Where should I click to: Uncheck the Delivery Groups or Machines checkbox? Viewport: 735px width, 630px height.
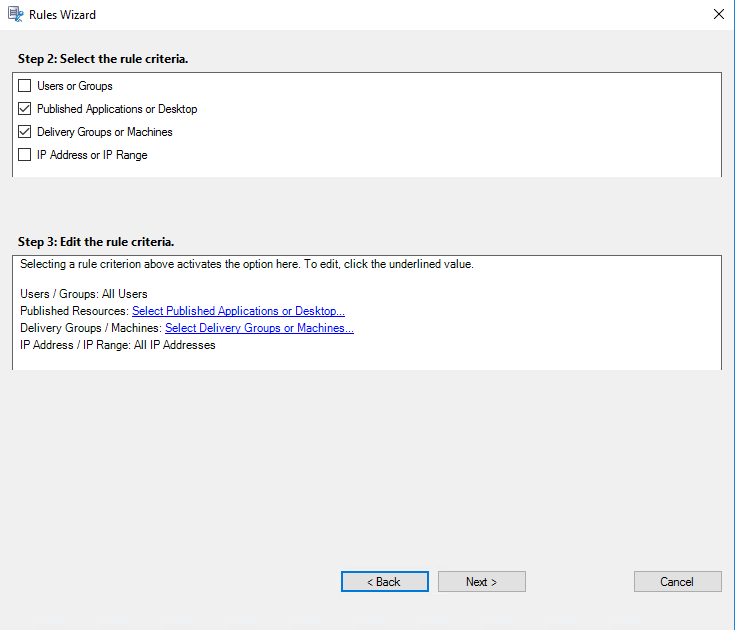coord(25,132)
